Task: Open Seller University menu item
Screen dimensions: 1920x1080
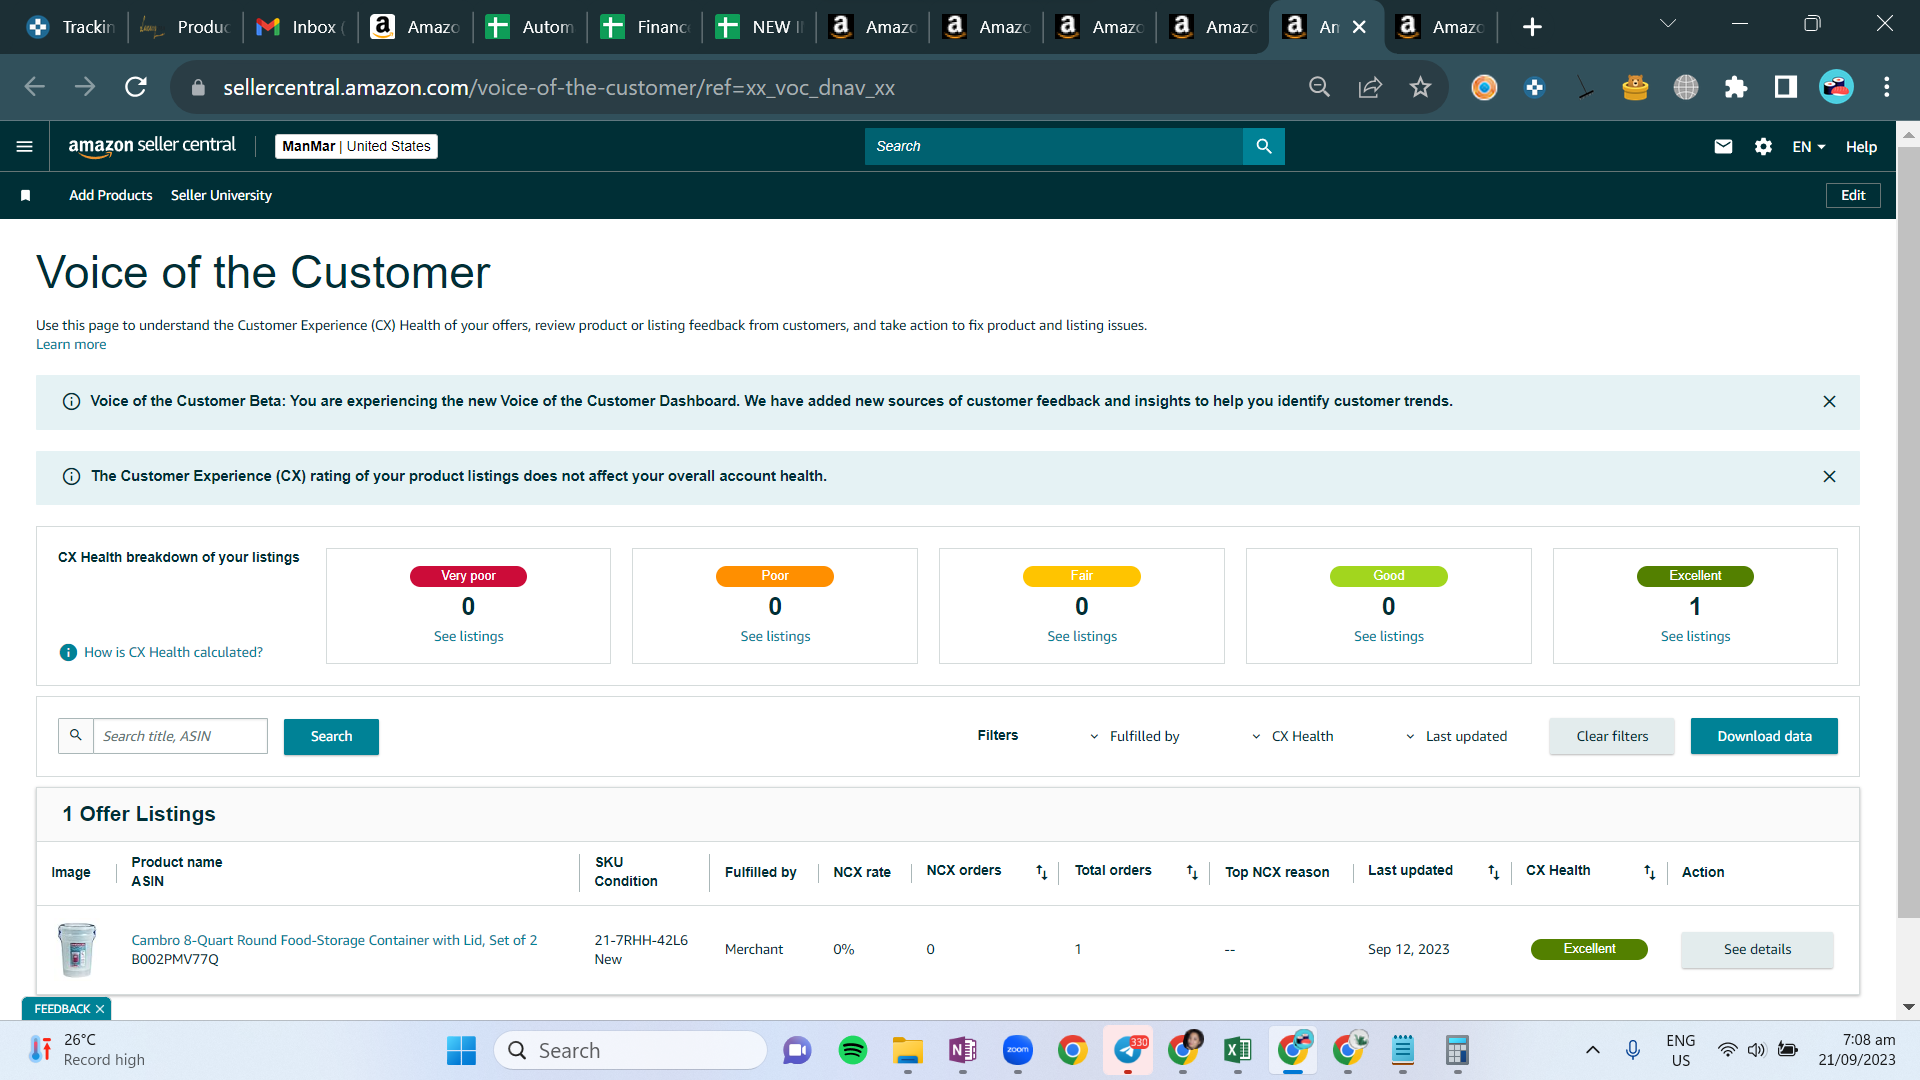Action: click(221, 196)
